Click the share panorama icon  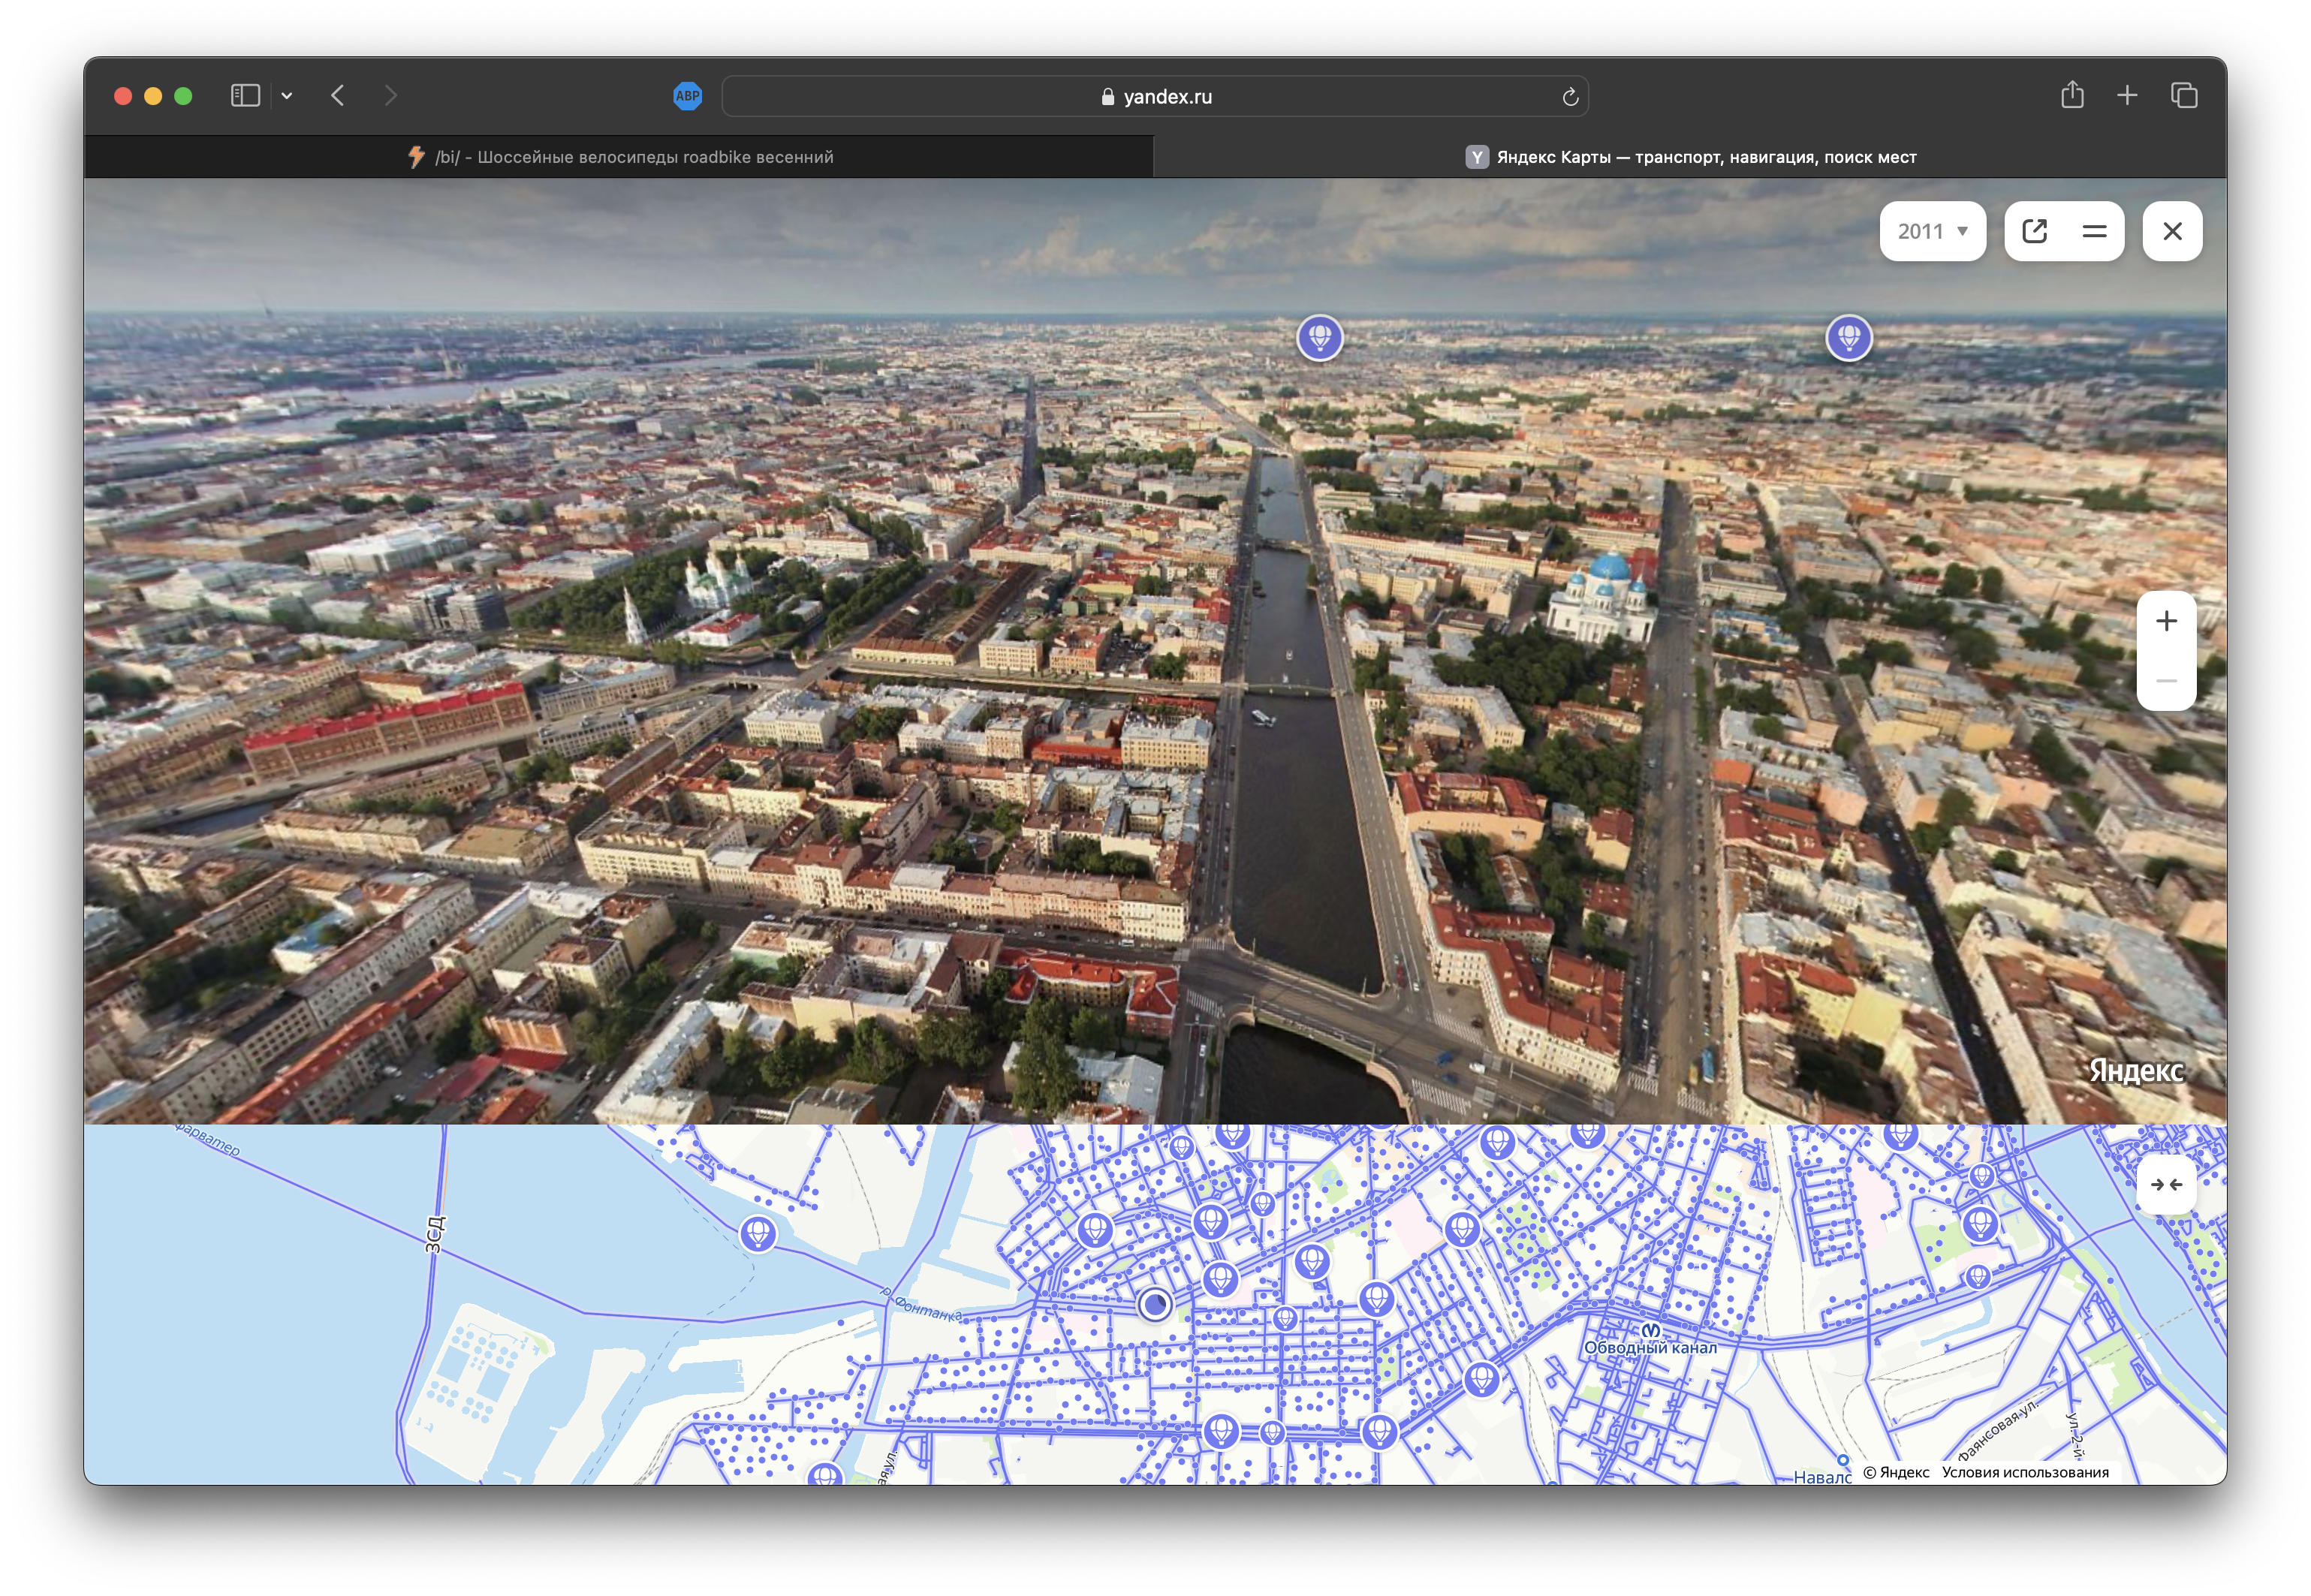point(2035,231)
